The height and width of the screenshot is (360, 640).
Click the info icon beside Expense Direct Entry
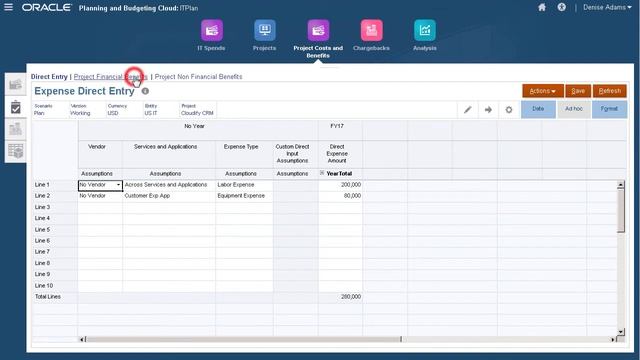145,91
